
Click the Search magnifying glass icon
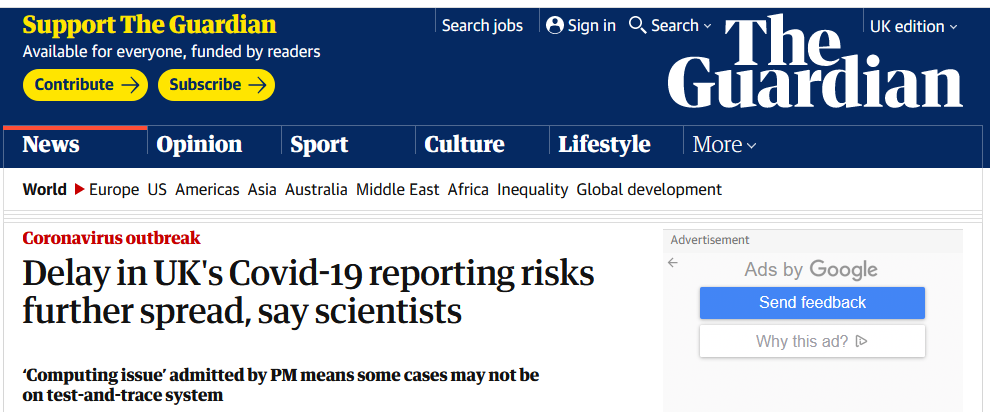click(638, 25)
